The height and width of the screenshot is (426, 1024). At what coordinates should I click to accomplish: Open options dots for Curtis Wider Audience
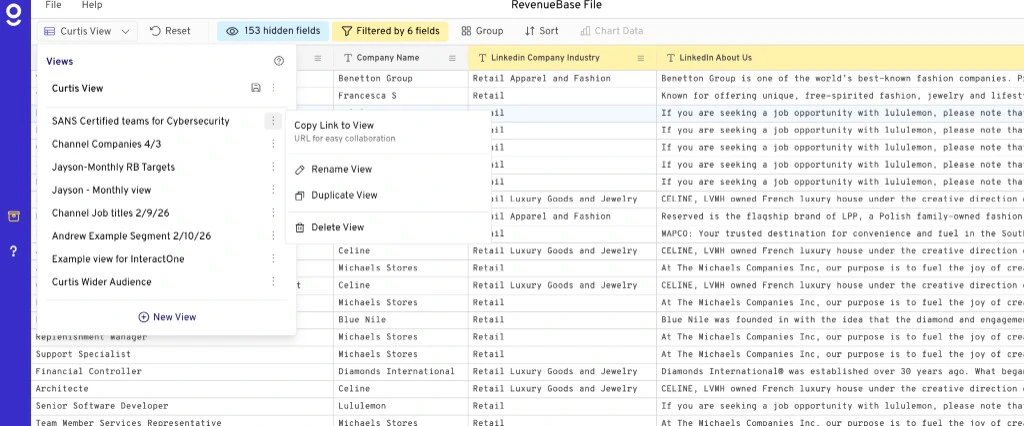point(274,282)
